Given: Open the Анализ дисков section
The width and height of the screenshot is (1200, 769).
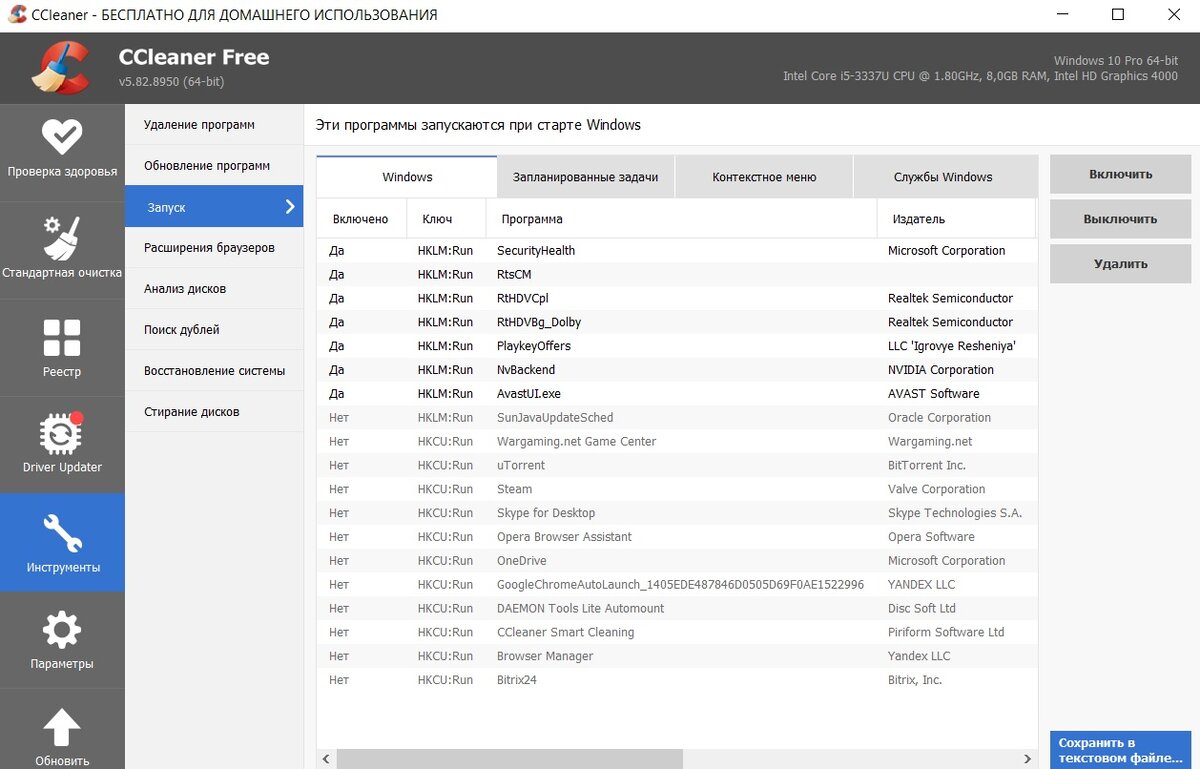Looking at the screenshot, I should 214,289.
